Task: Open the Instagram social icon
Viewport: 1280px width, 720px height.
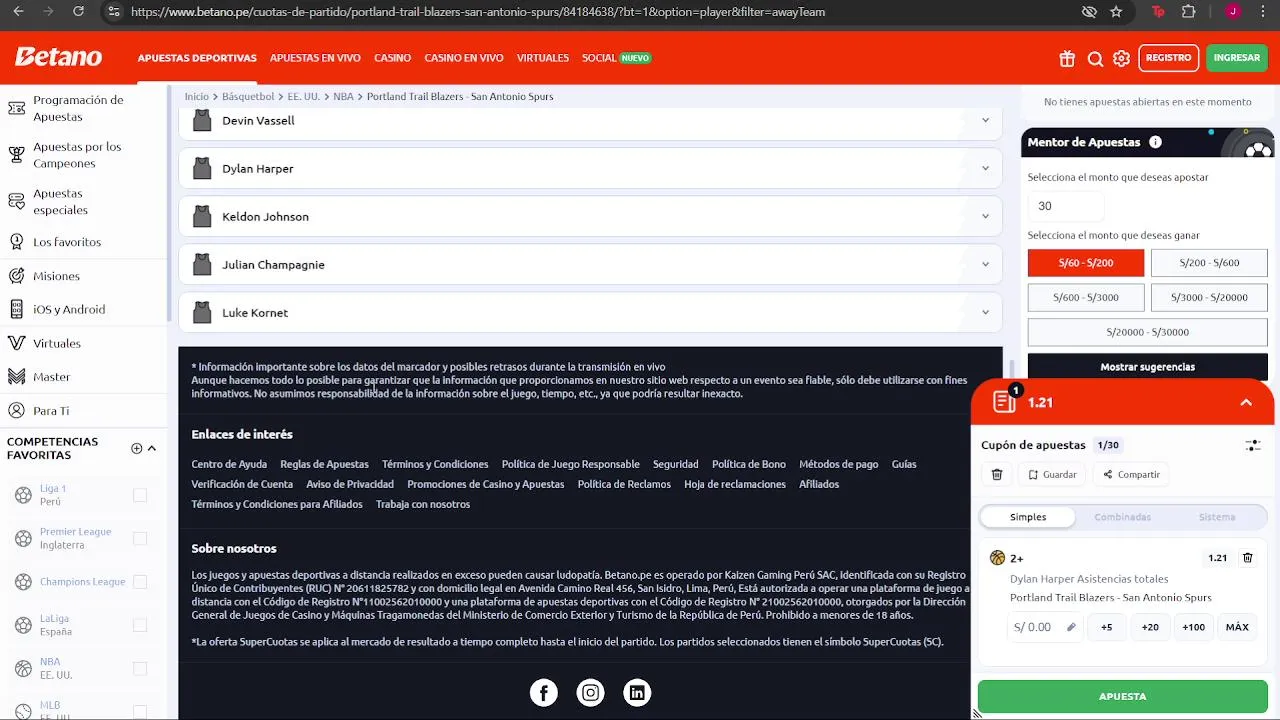Action: (591, 692)
